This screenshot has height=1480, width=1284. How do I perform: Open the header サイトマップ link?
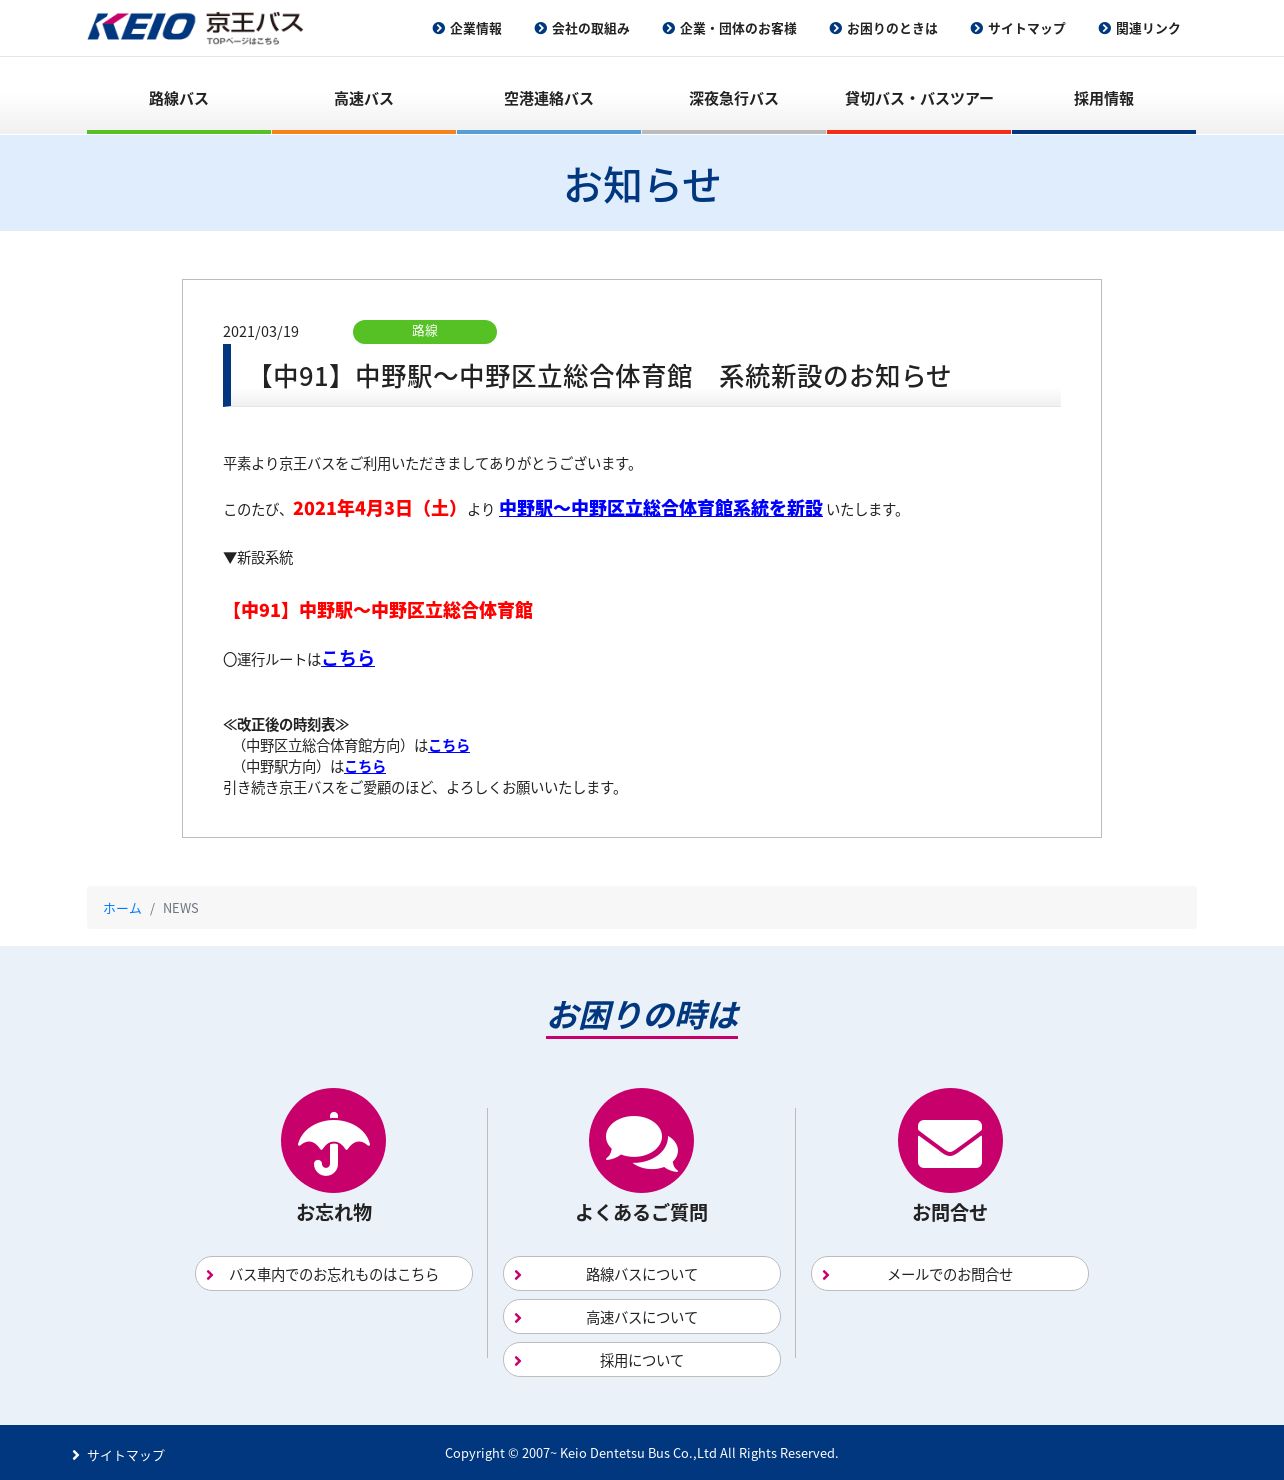pyautogui.click(x=1027, y=29)
